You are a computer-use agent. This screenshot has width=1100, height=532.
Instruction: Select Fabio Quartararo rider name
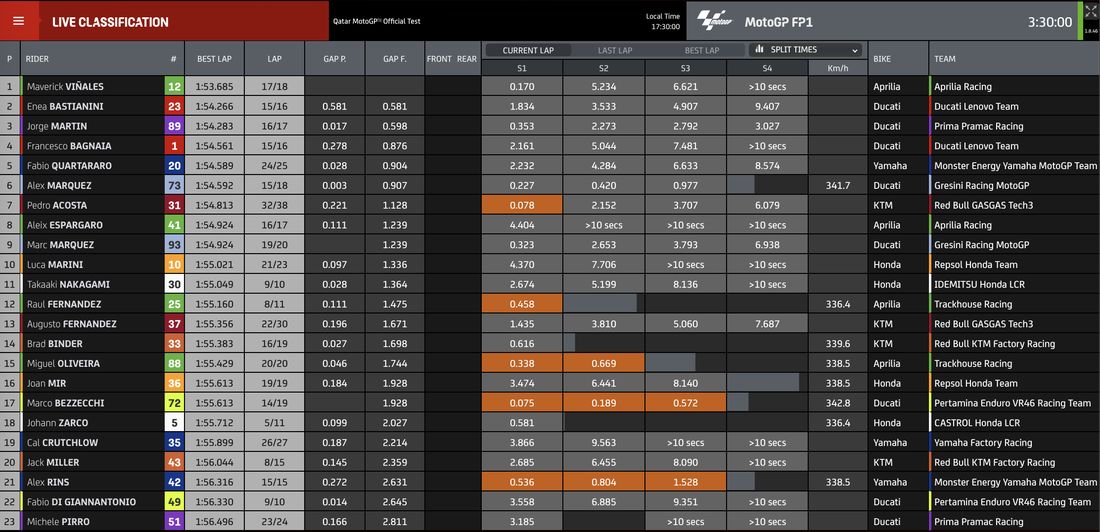(x=69, y=166)
